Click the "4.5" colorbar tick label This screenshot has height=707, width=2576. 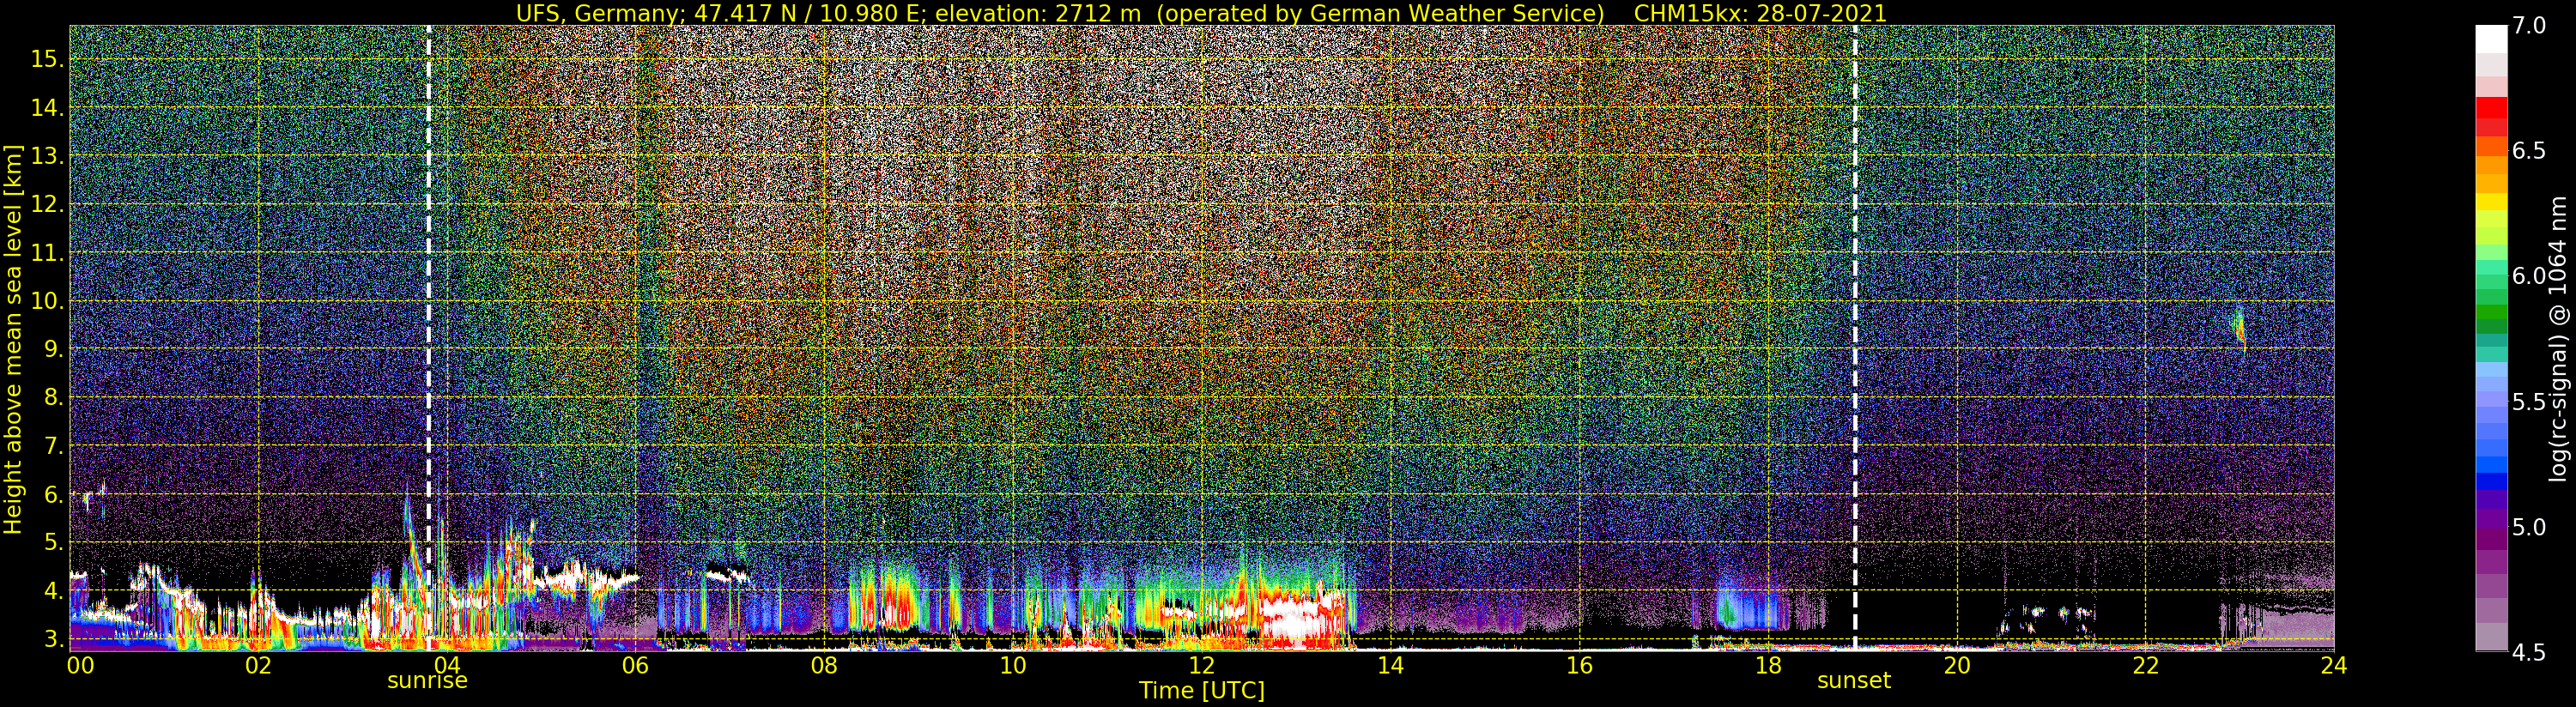(2529, 652)
